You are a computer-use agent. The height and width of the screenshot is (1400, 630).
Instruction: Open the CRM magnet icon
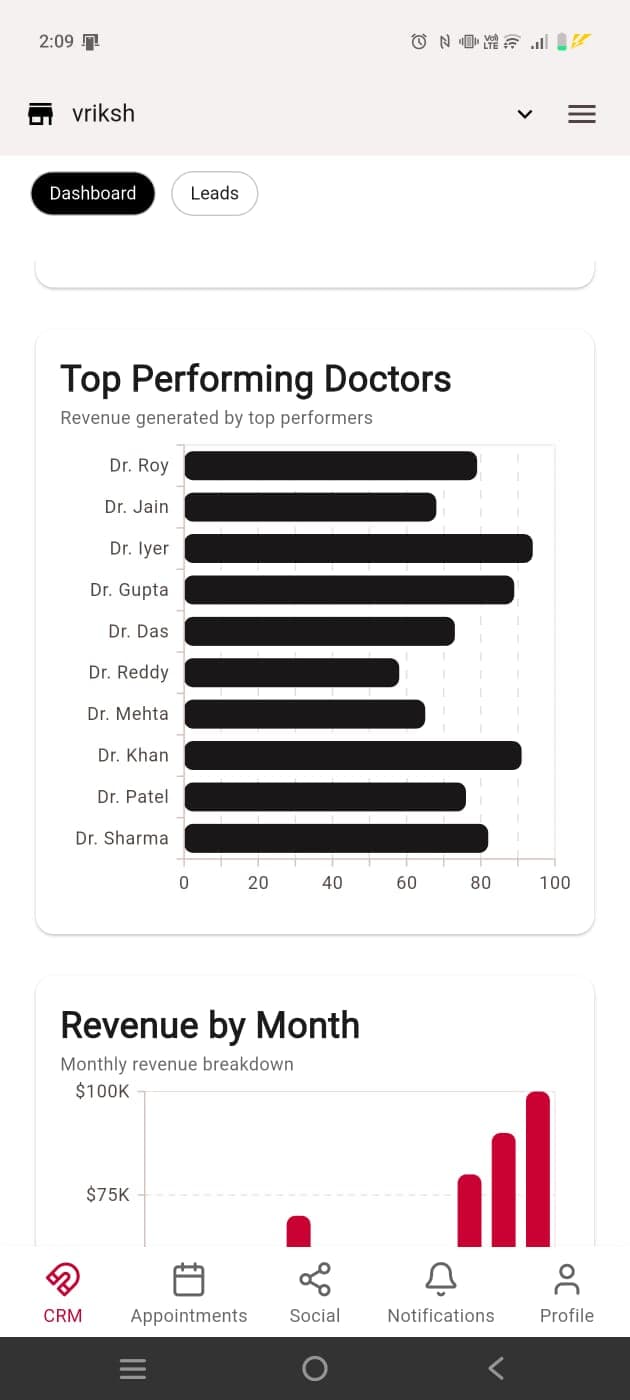63,1279
